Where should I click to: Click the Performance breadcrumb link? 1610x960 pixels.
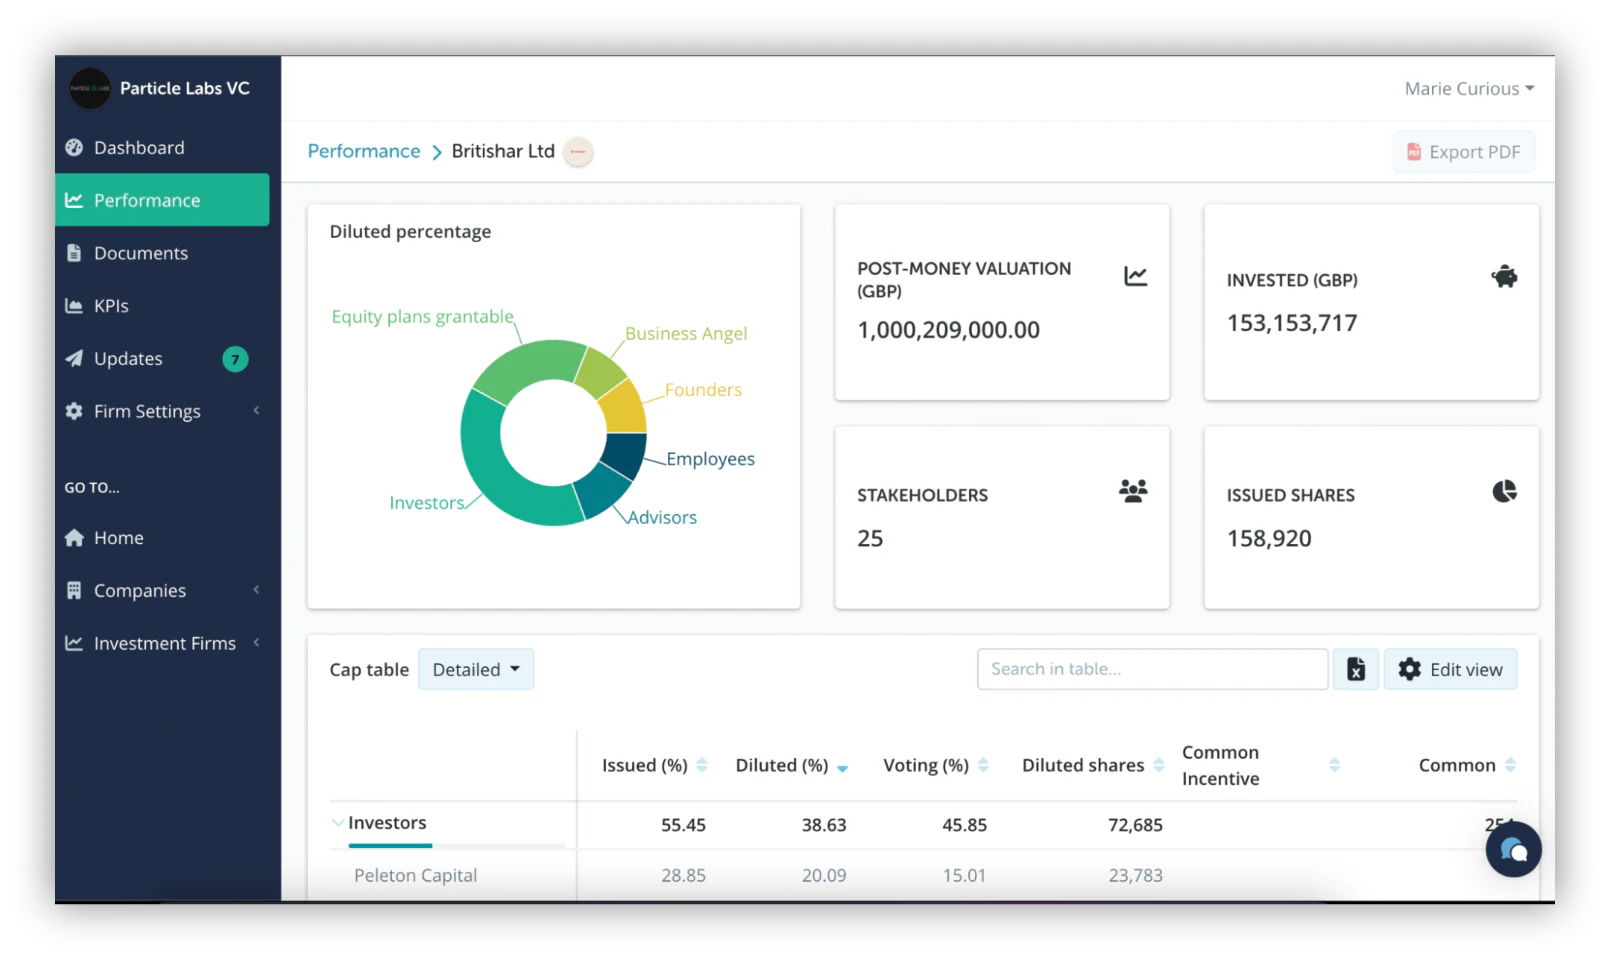click(x=364, y=151)
